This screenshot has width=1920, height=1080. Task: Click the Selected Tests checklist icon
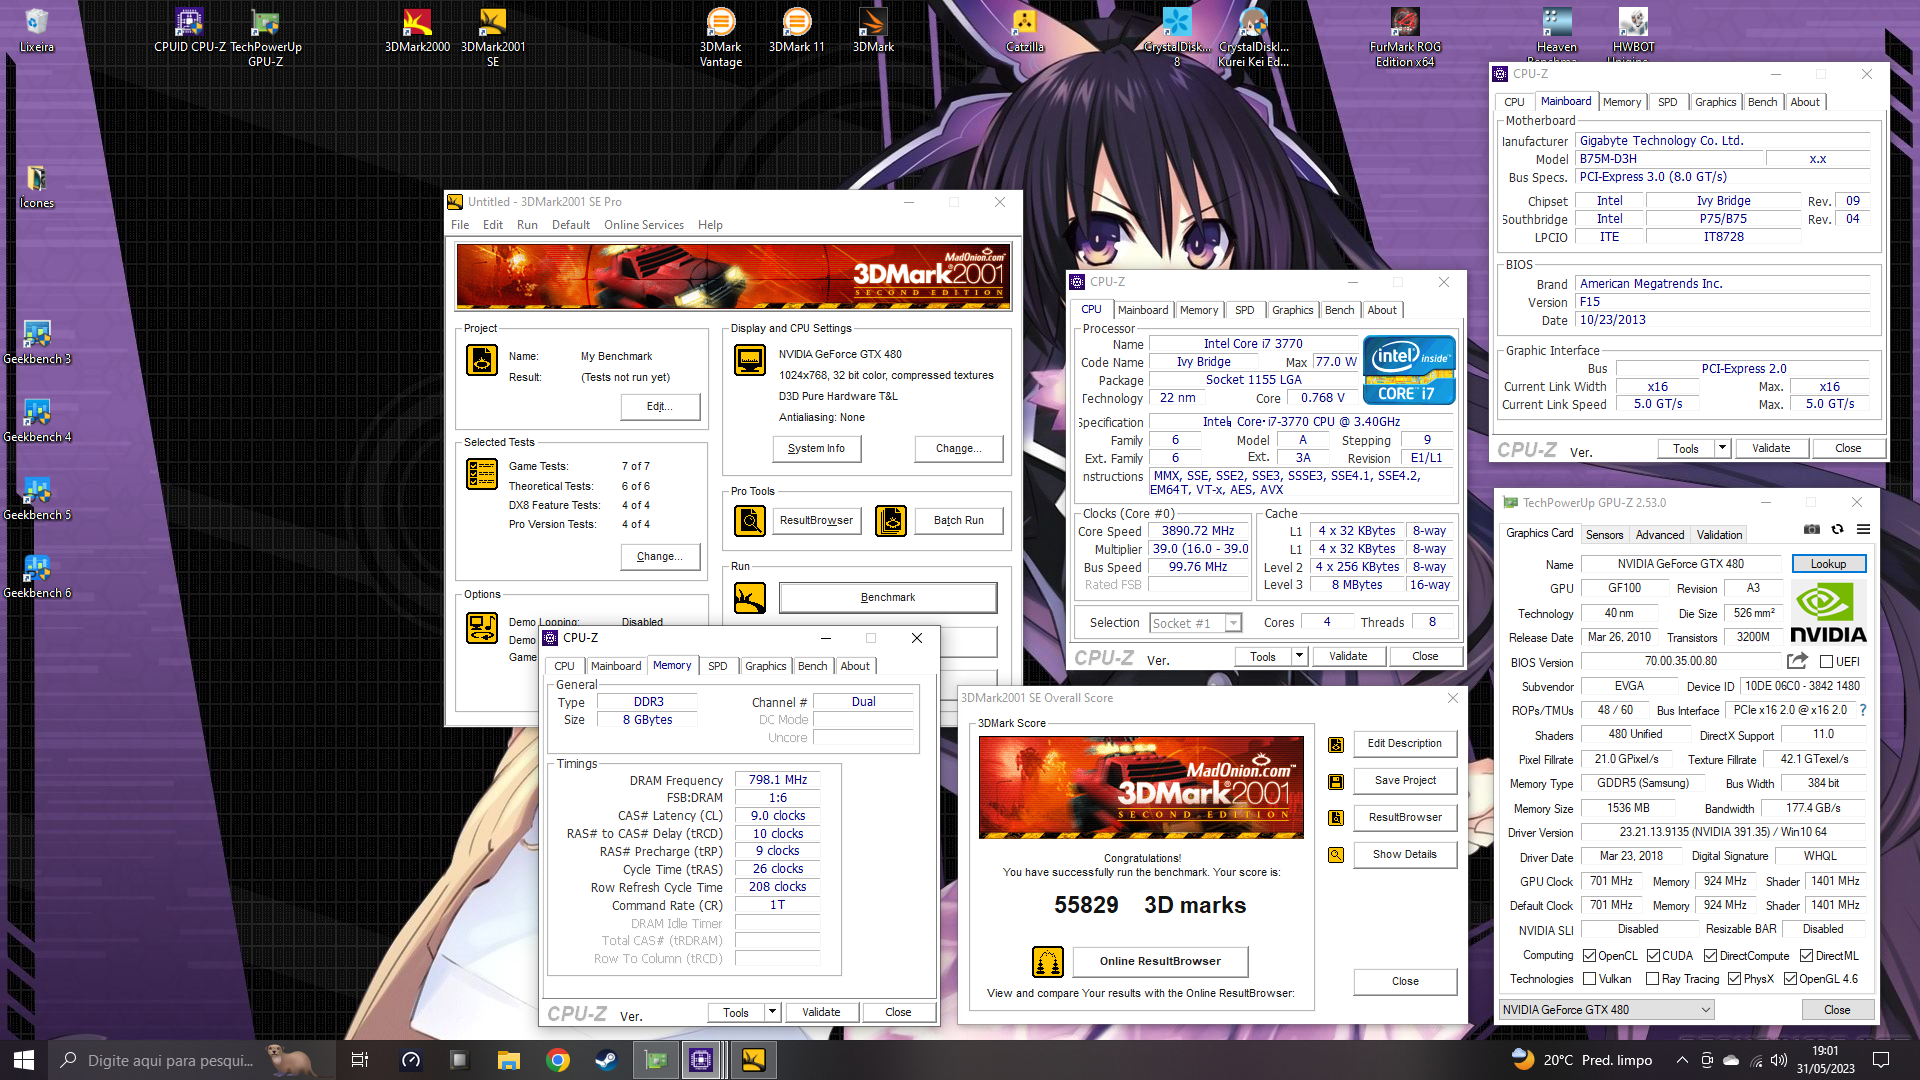pyautogui.click(x=482, y=474)
